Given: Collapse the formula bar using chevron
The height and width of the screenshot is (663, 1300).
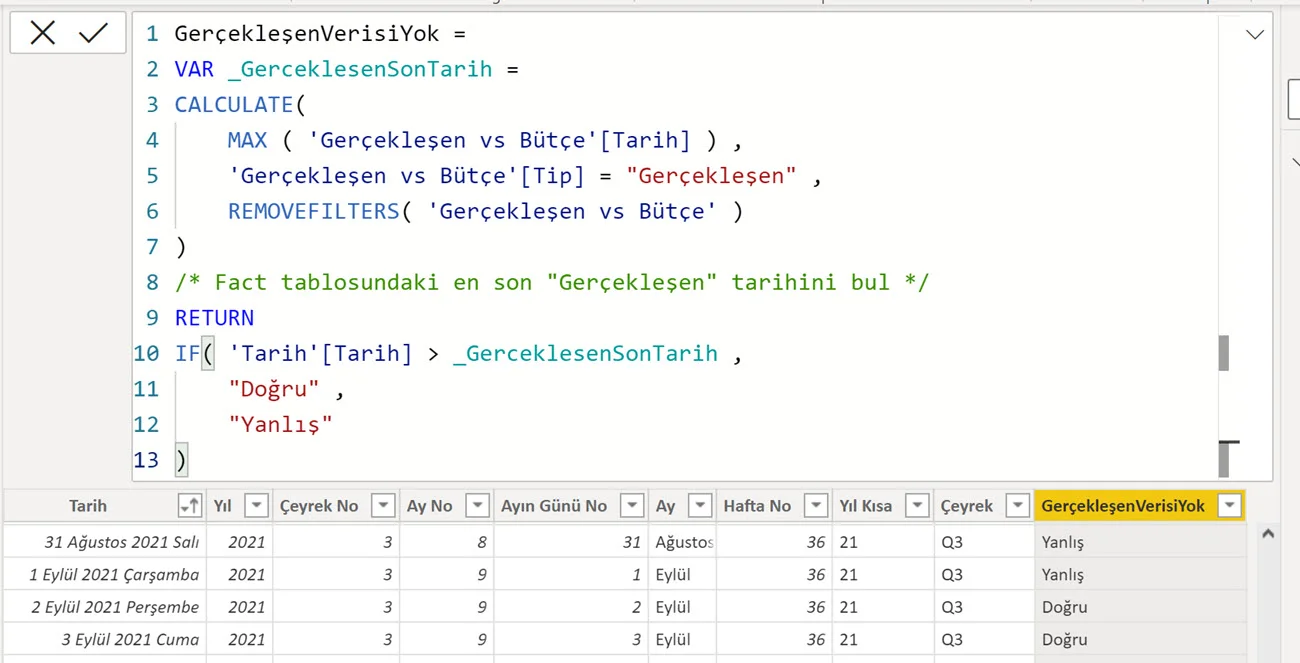Looking at the screenshot, I should coord(1254,36).
